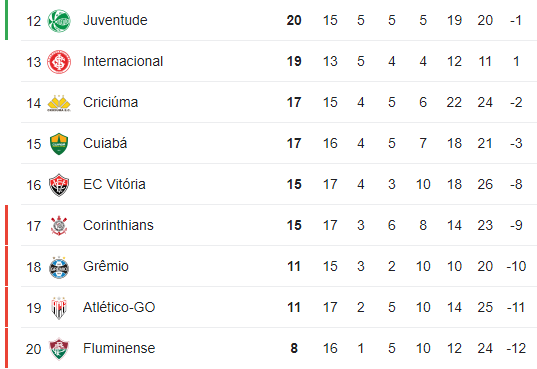The height and width of the screenshot is (369, 537).
Task: Open the Corinthians team link
Action: coord(118,225)
